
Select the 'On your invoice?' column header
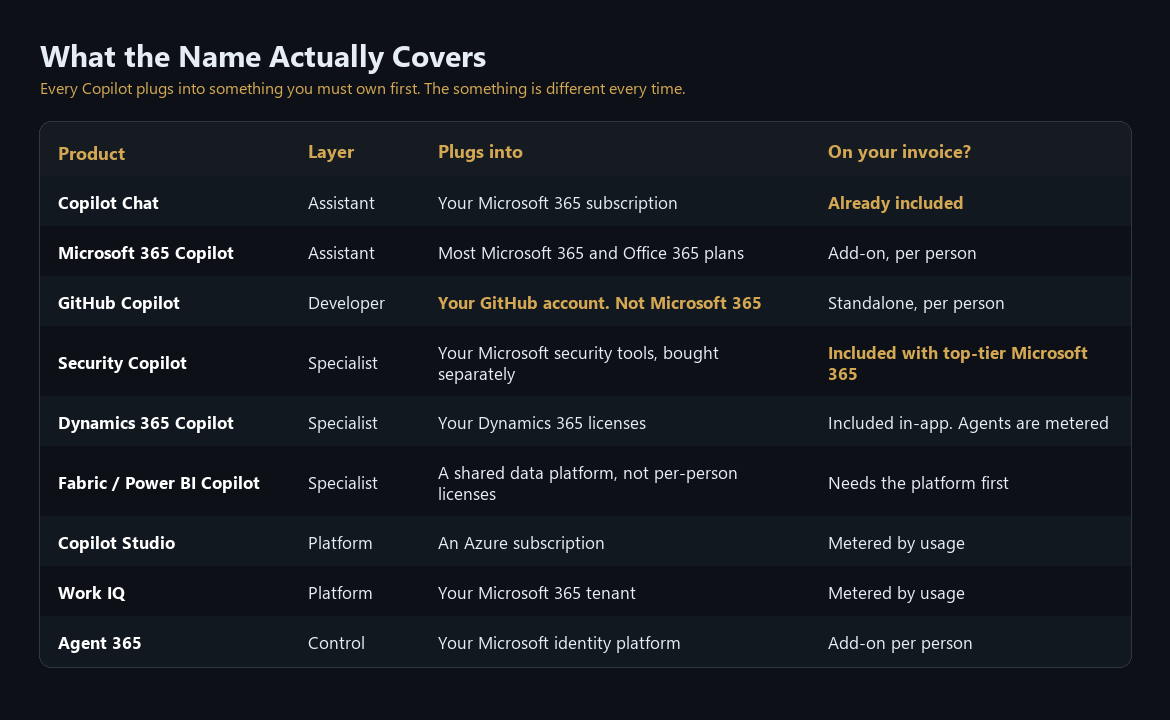(x=899, y=152)
